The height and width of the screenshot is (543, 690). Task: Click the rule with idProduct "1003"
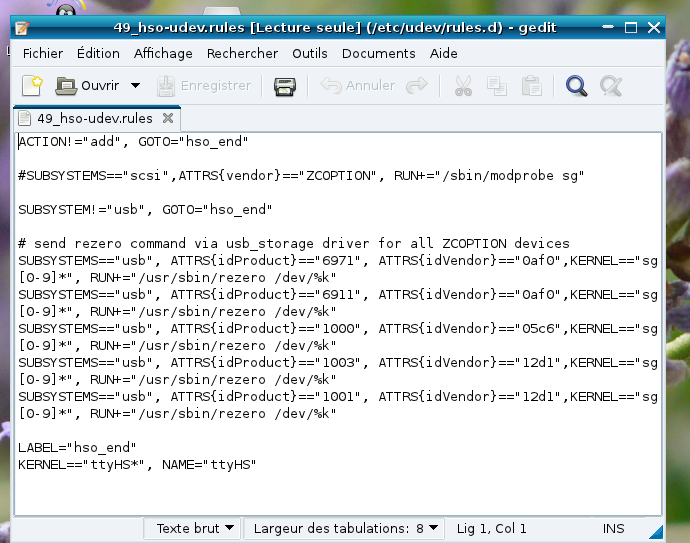click(338, 371)
